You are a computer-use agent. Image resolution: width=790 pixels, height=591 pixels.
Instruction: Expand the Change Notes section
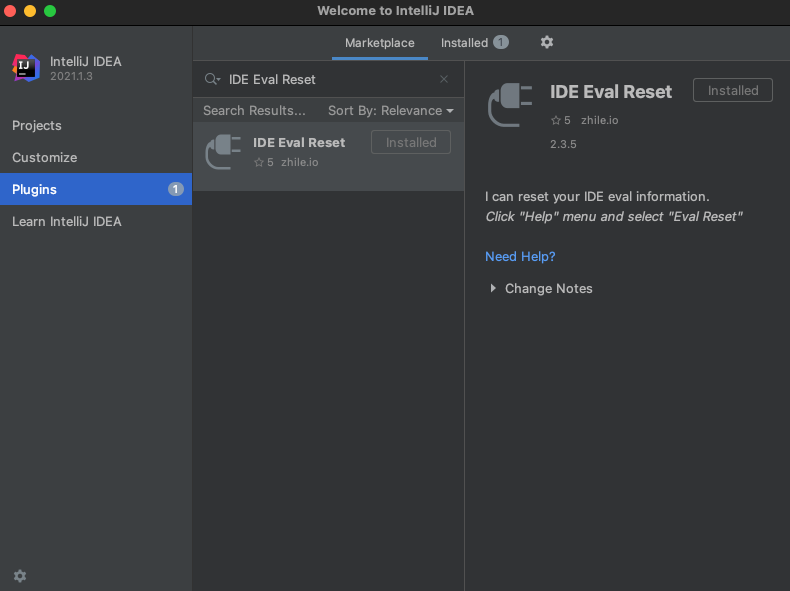point(548,288)
